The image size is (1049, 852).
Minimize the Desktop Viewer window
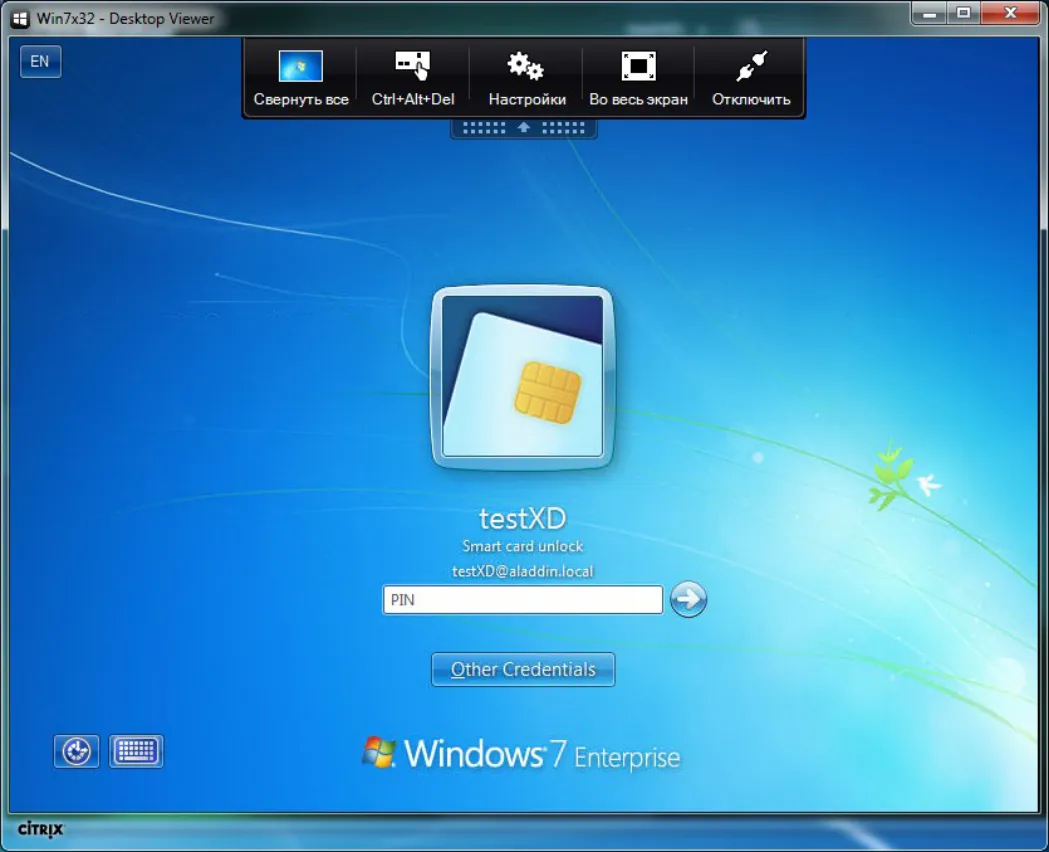click(x=929, y=13)
